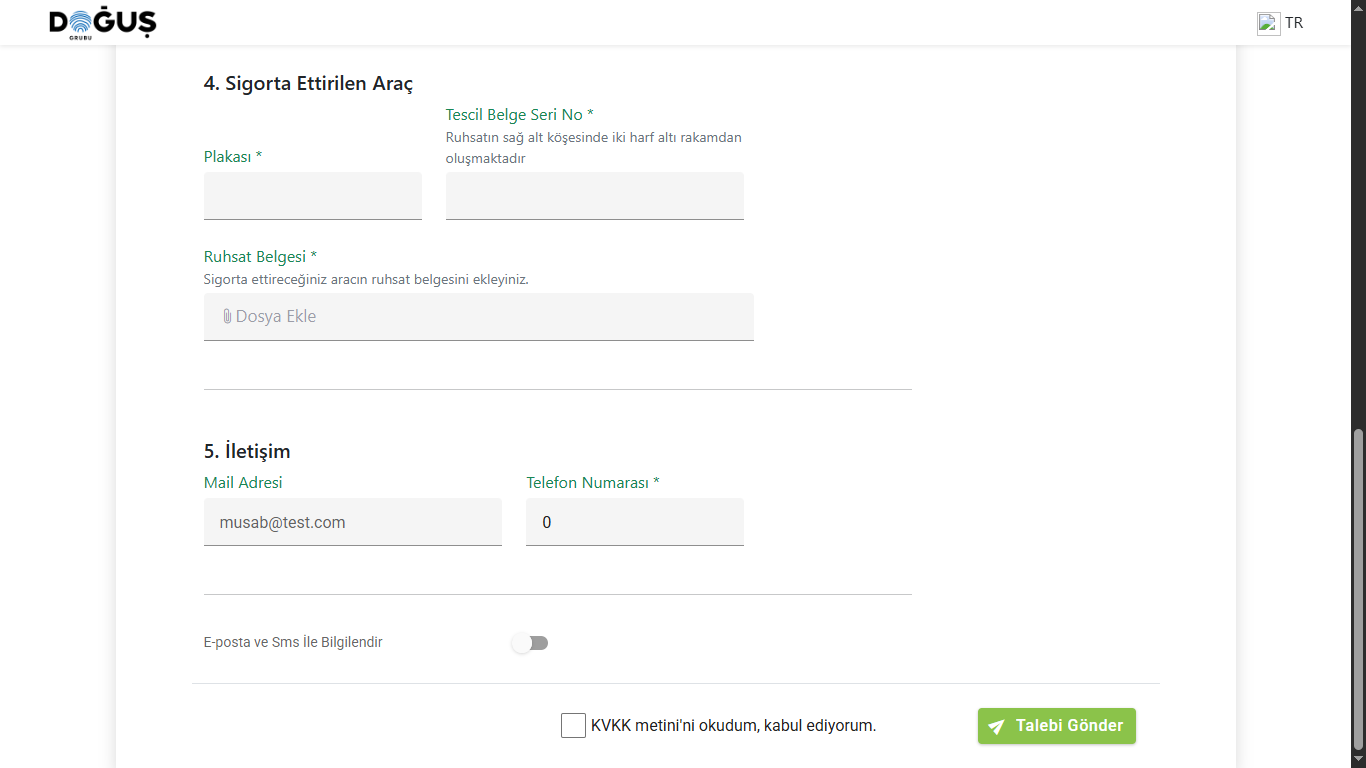Click the paperclip icon in Dosya Ekle
The height and width of the screenshot is (768, 1366).
[x=227, y=316]
